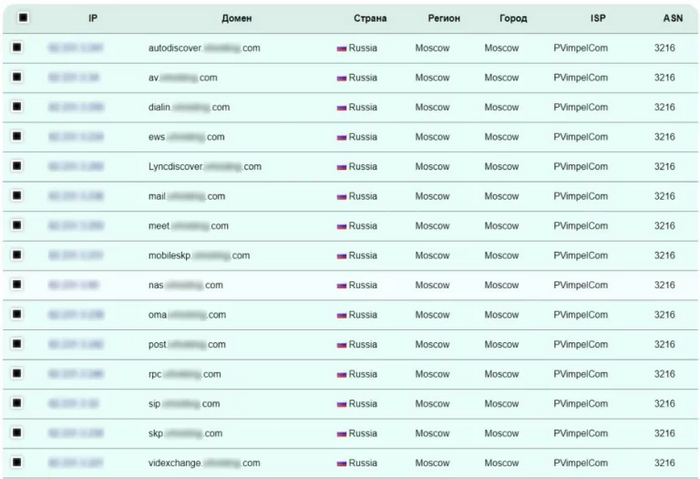This screenshot has width=700, height=479.
Task: Enable checkbox beside mobileskp domain
Action: pos(17,255)
